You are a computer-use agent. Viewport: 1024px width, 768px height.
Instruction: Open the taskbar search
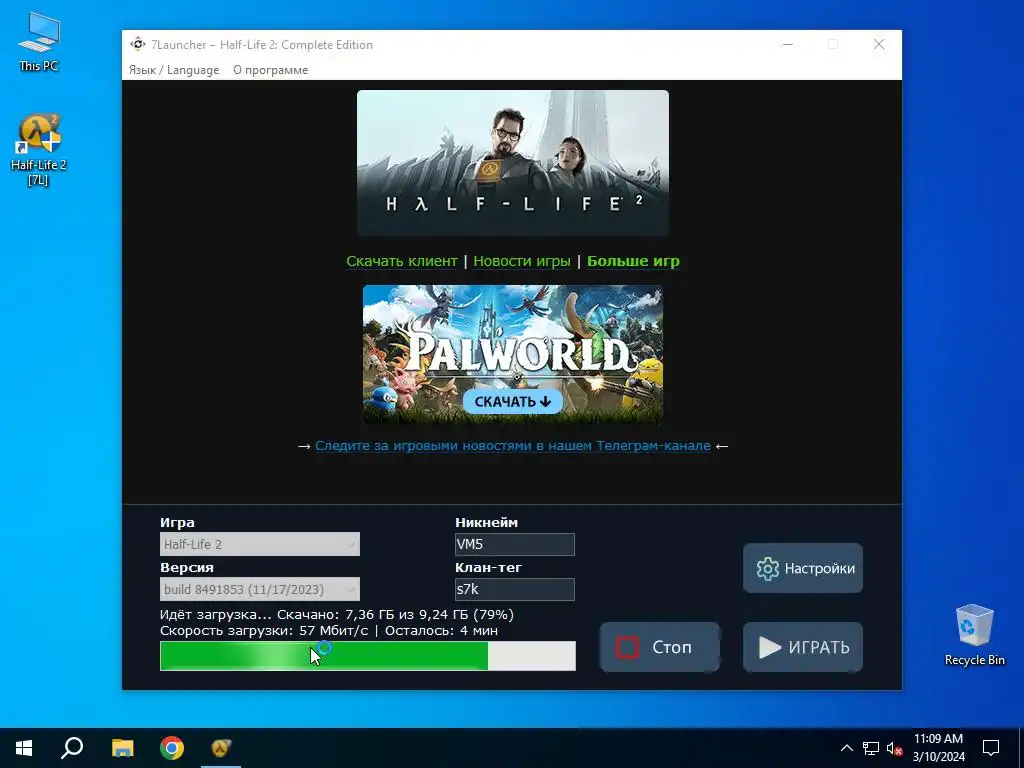pyautogui.click(x=72, y=748)
